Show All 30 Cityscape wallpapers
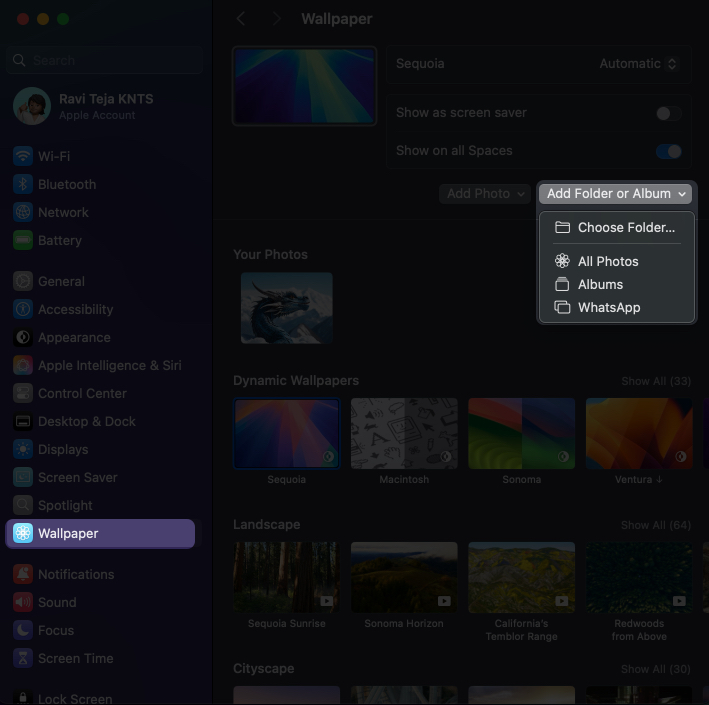This screenshot has height=705, width=709. coord(656,669)
